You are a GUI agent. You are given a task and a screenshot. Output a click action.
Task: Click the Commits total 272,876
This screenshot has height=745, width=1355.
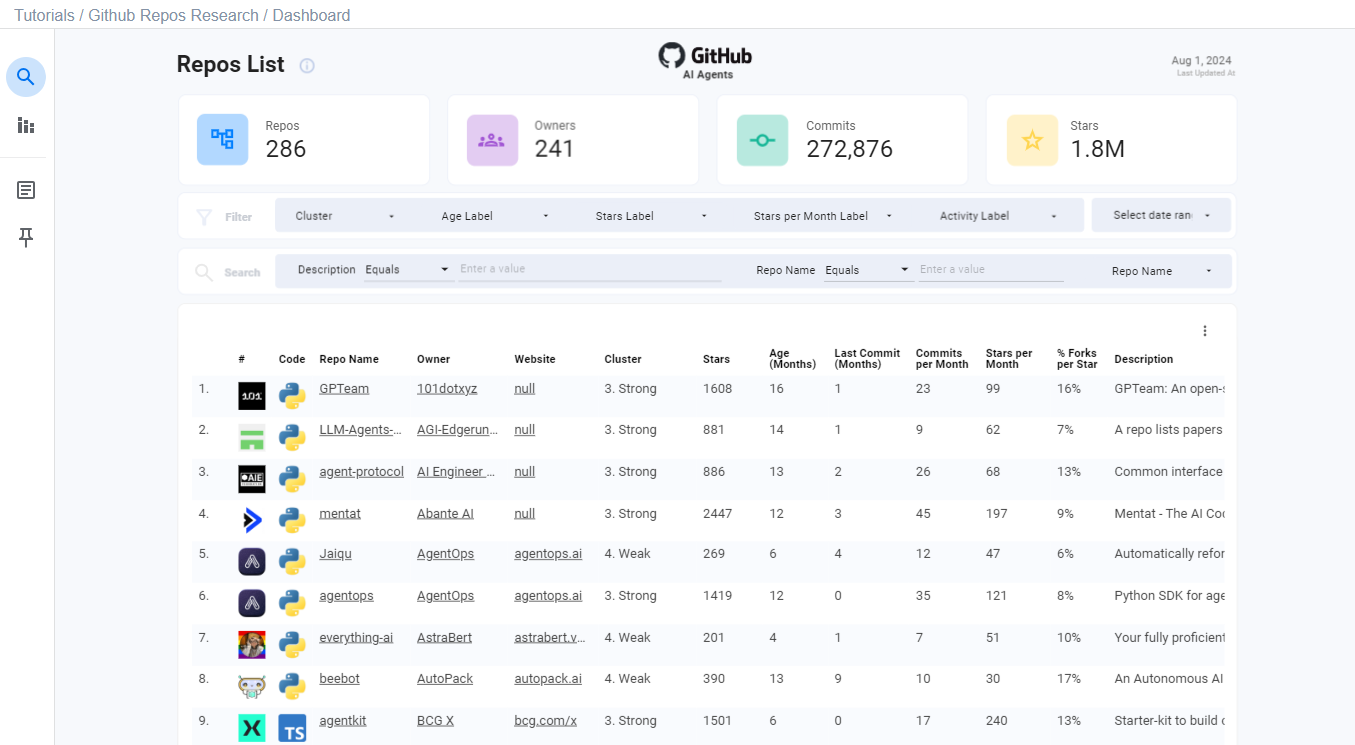click(849, 149)
